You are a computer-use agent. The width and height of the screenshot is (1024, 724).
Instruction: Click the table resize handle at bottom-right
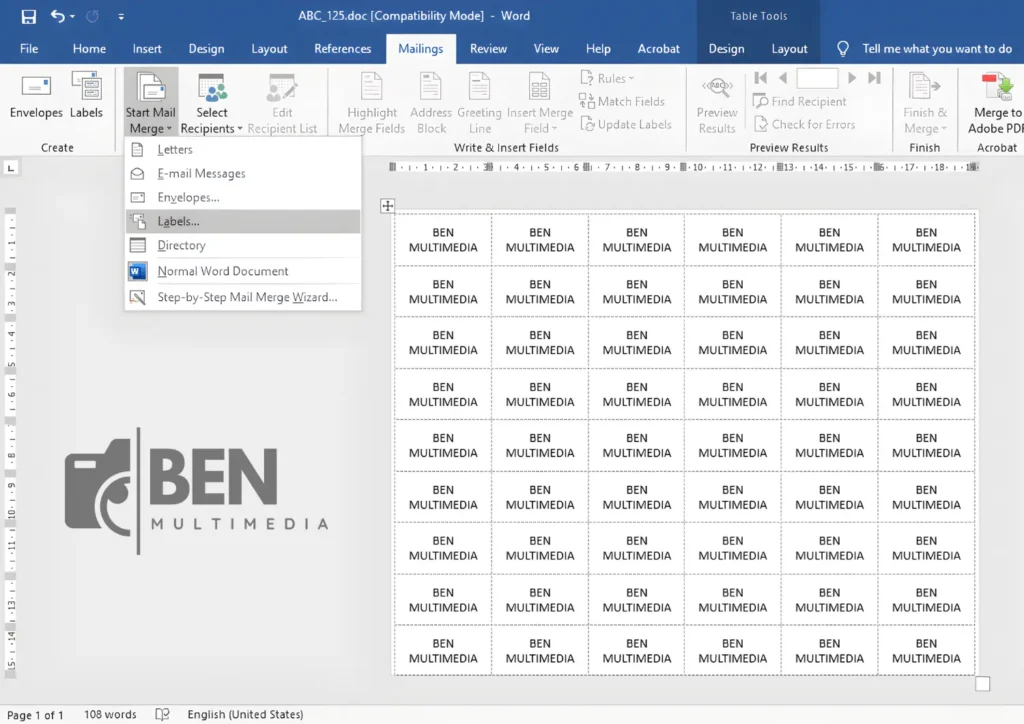click(x=982, y=683)
